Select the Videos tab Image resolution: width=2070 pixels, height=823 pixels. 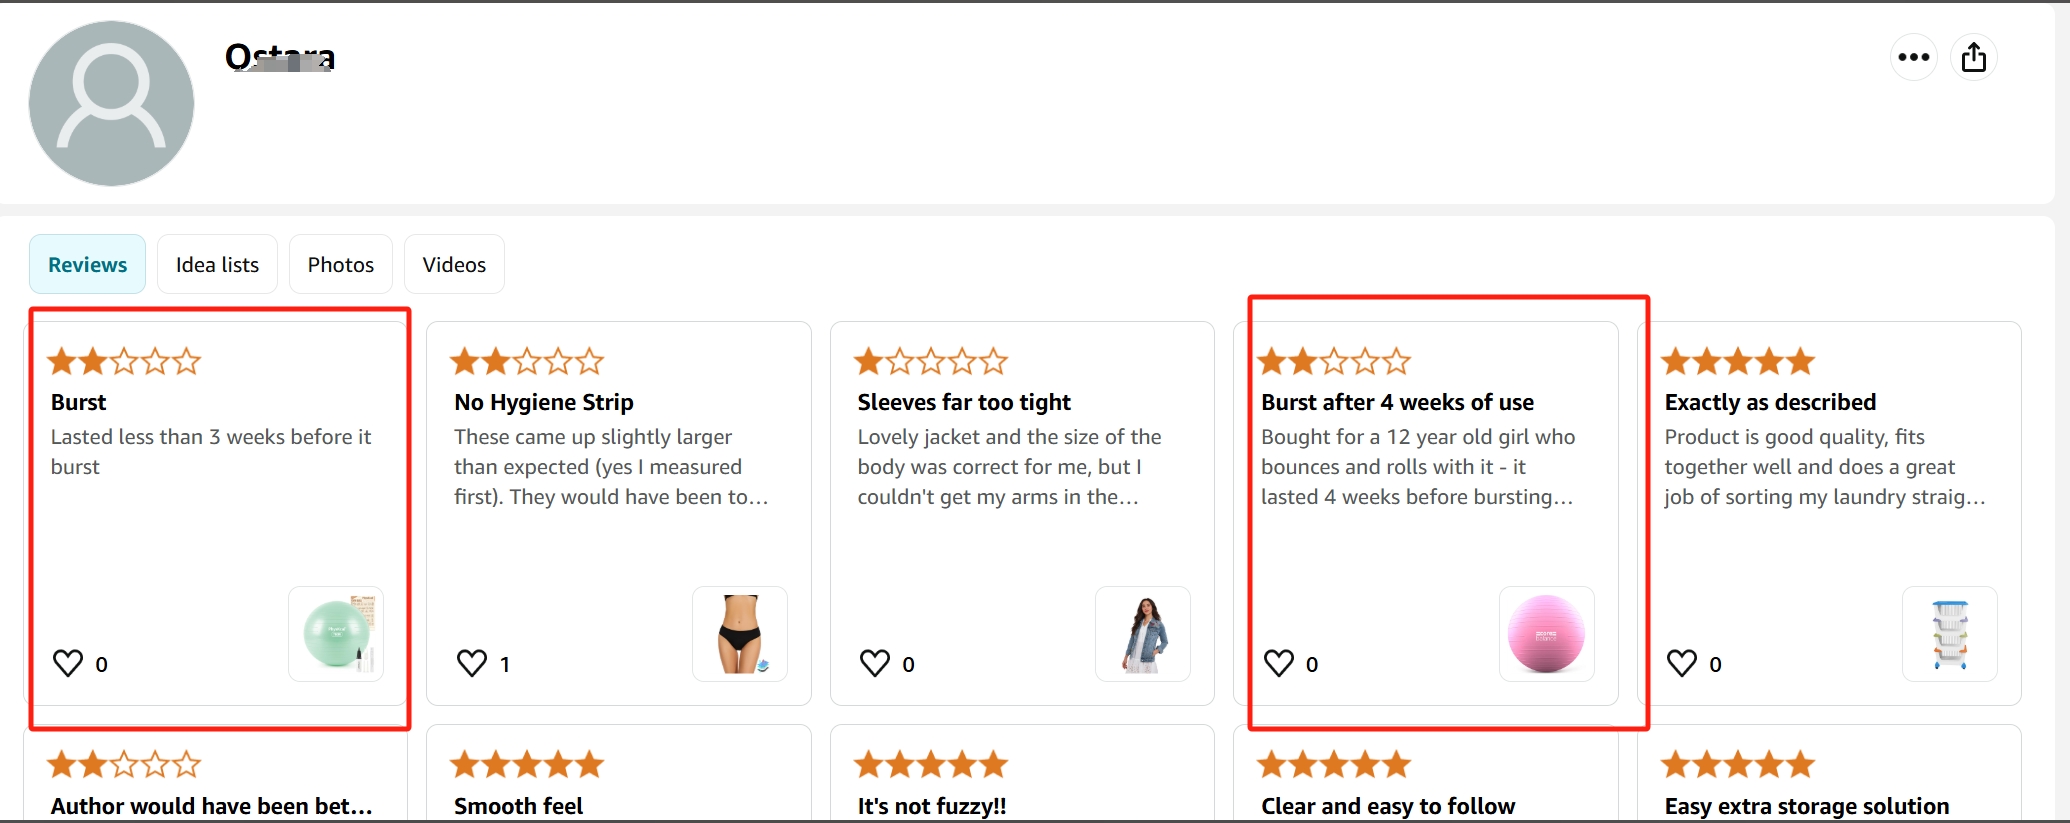click(x=454, y=265)
